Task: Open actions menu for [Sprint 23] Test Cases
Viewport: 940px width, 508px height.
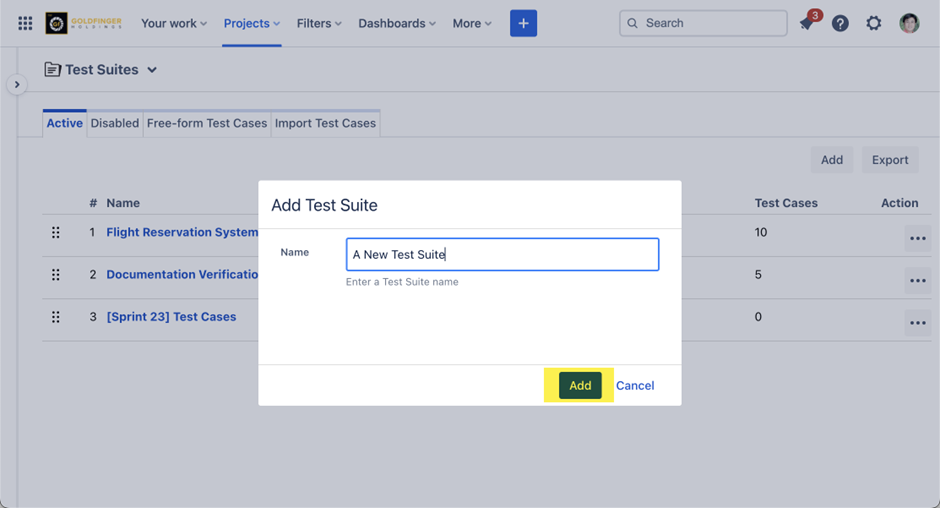Action: point(917,322)
